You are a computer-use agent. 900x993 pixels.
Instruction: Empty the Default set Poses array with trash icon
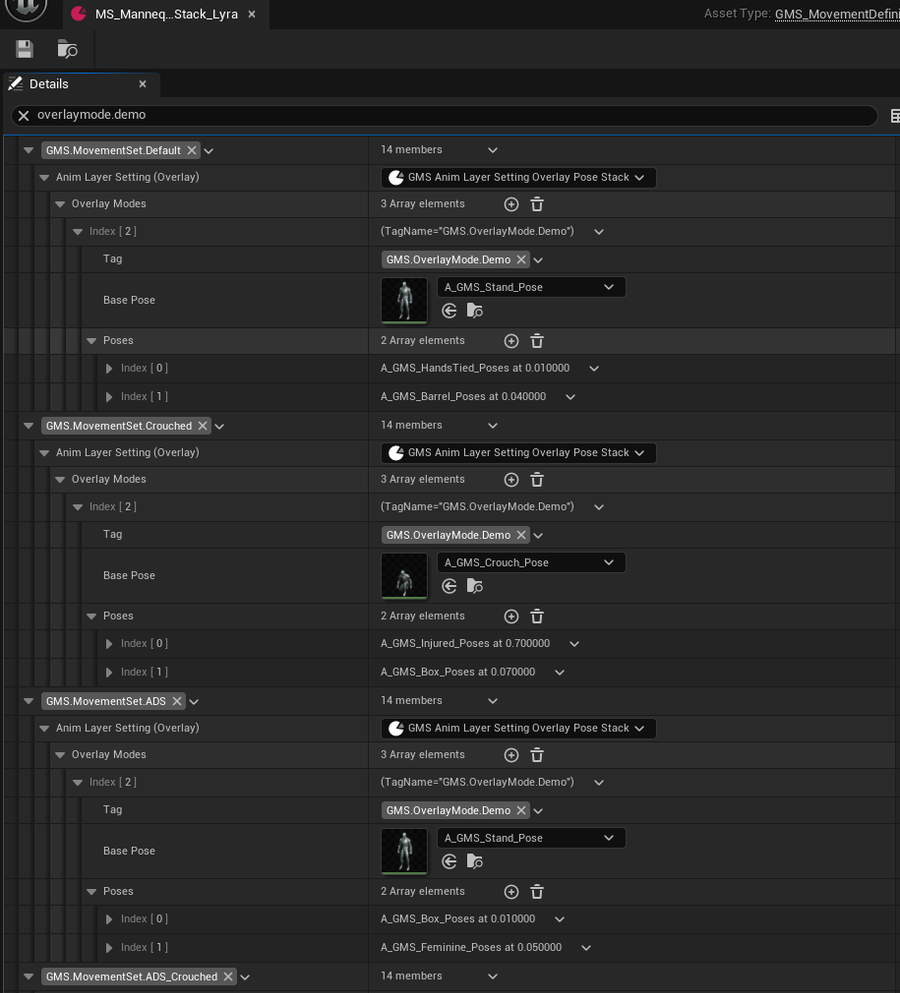[x=536, y=341]
